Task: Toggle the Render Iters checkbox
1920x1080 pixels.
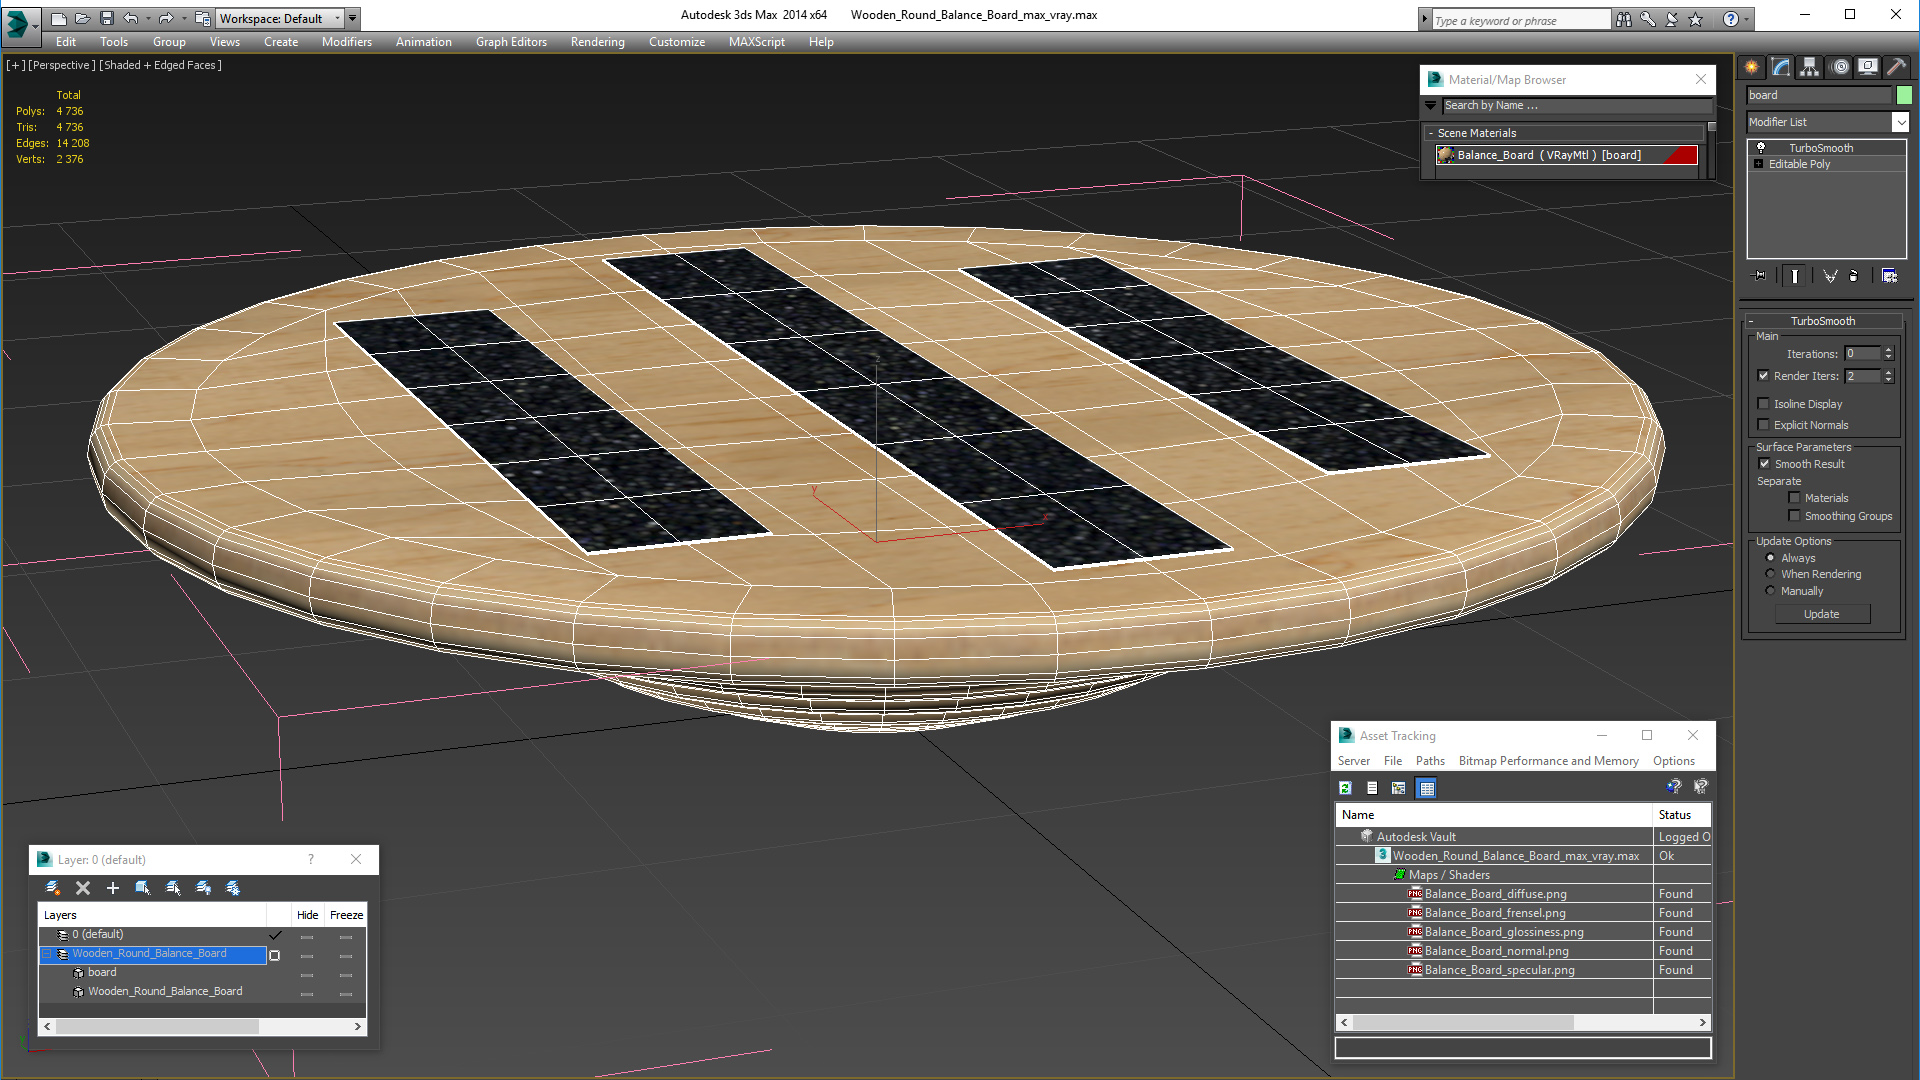Action: click(x=1764, y=376)
